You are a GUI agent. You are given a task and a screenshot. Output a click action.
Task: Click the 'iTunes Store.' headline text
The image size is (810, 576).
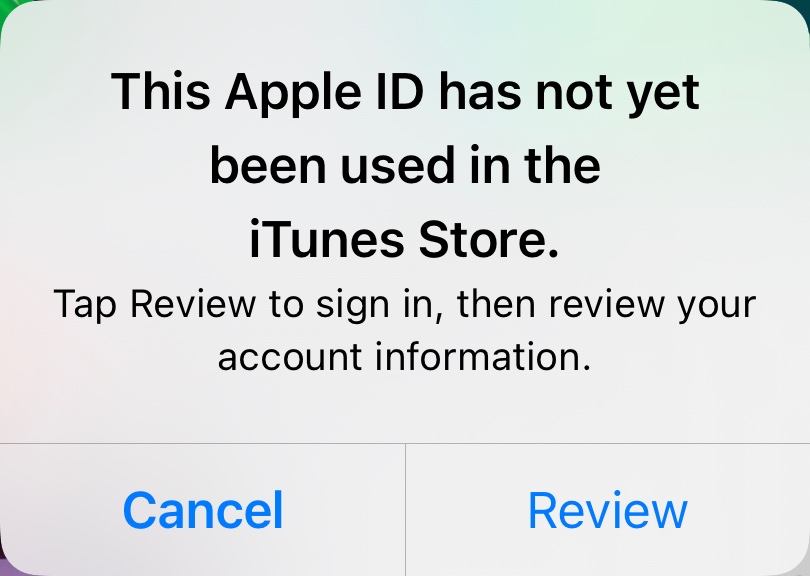coord(404,240)
